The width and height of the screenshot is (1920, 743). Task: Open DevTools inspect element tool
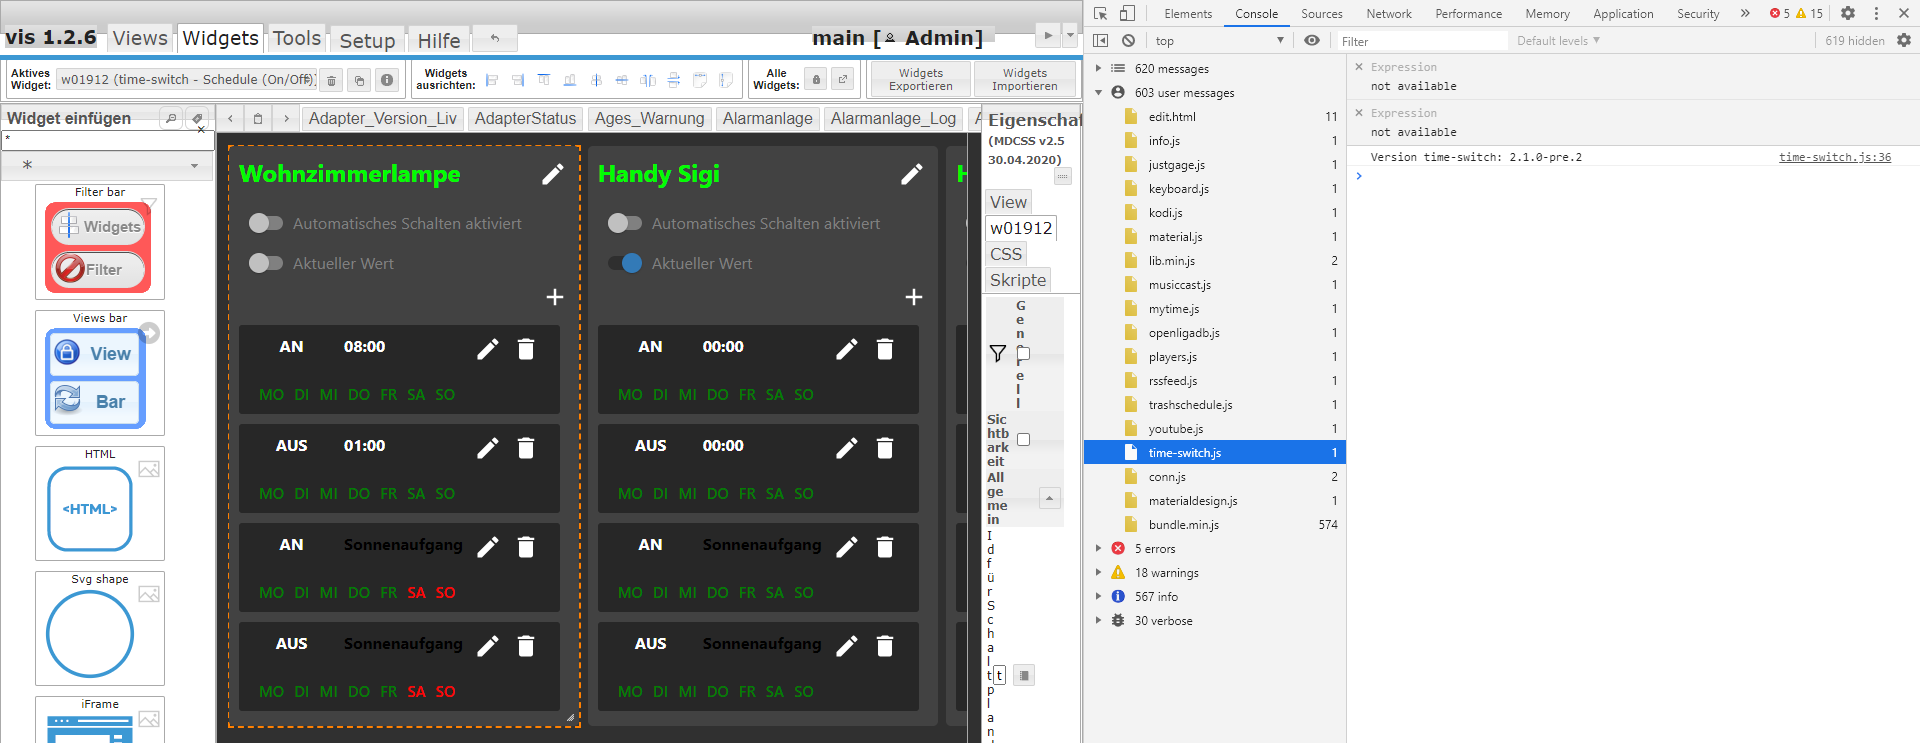pyautogui.click(x=1101, y=13)
